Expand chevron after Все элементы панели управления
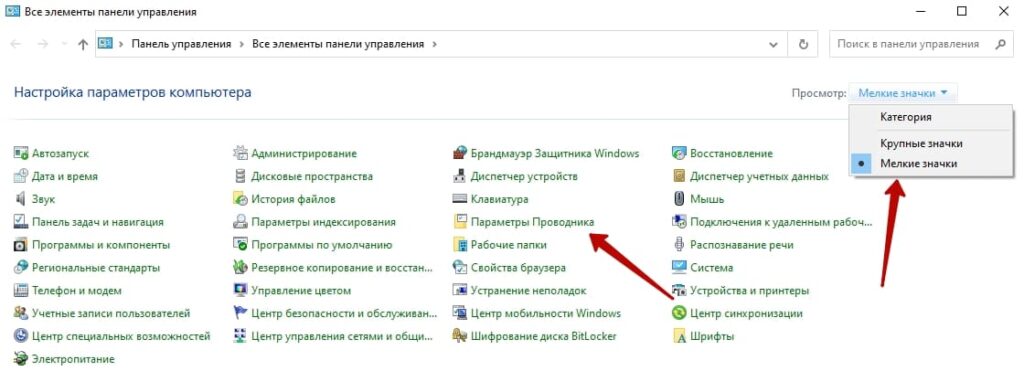The image size is (1024, 371). 435,44
